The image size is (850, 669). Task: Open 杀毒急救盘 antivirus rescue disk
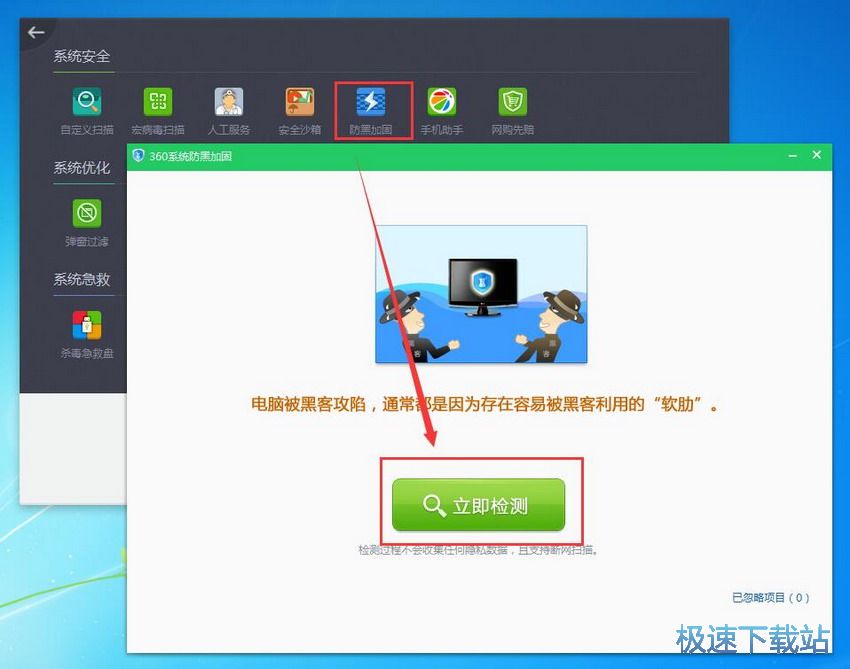click(87, 334)
